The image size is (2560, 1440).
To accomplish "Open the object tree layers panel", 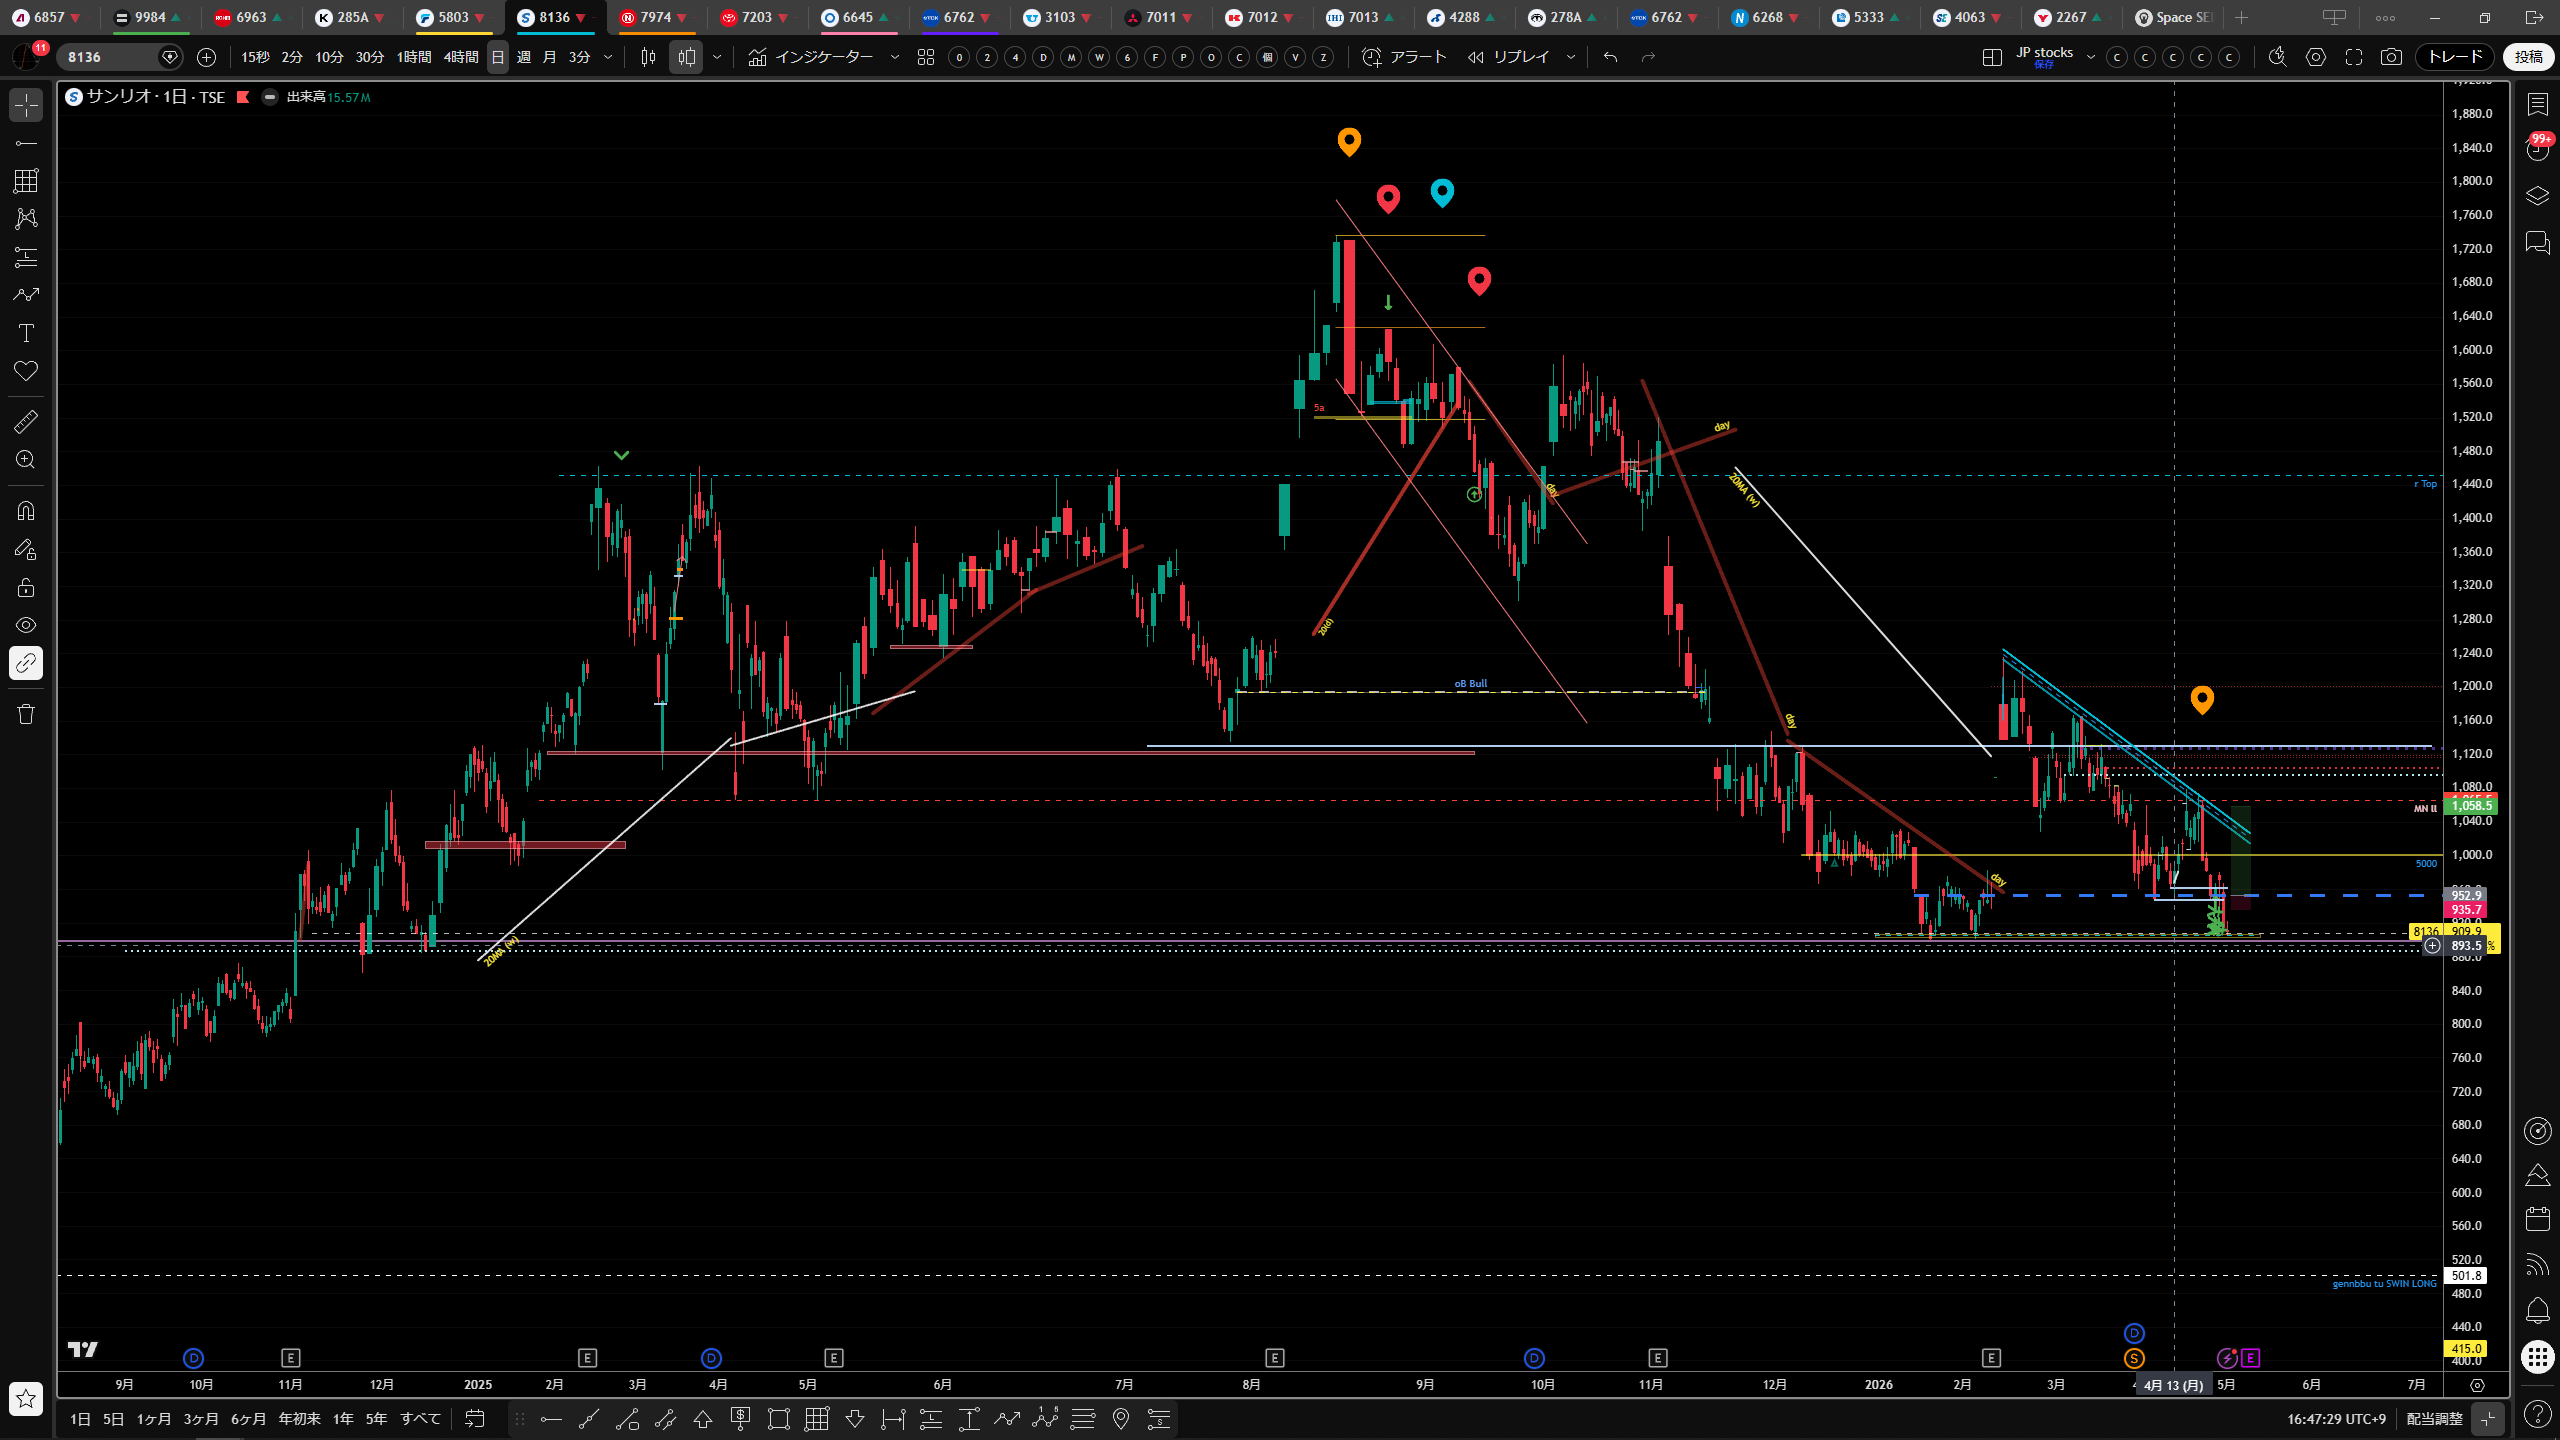I will tap(2537, 196).
